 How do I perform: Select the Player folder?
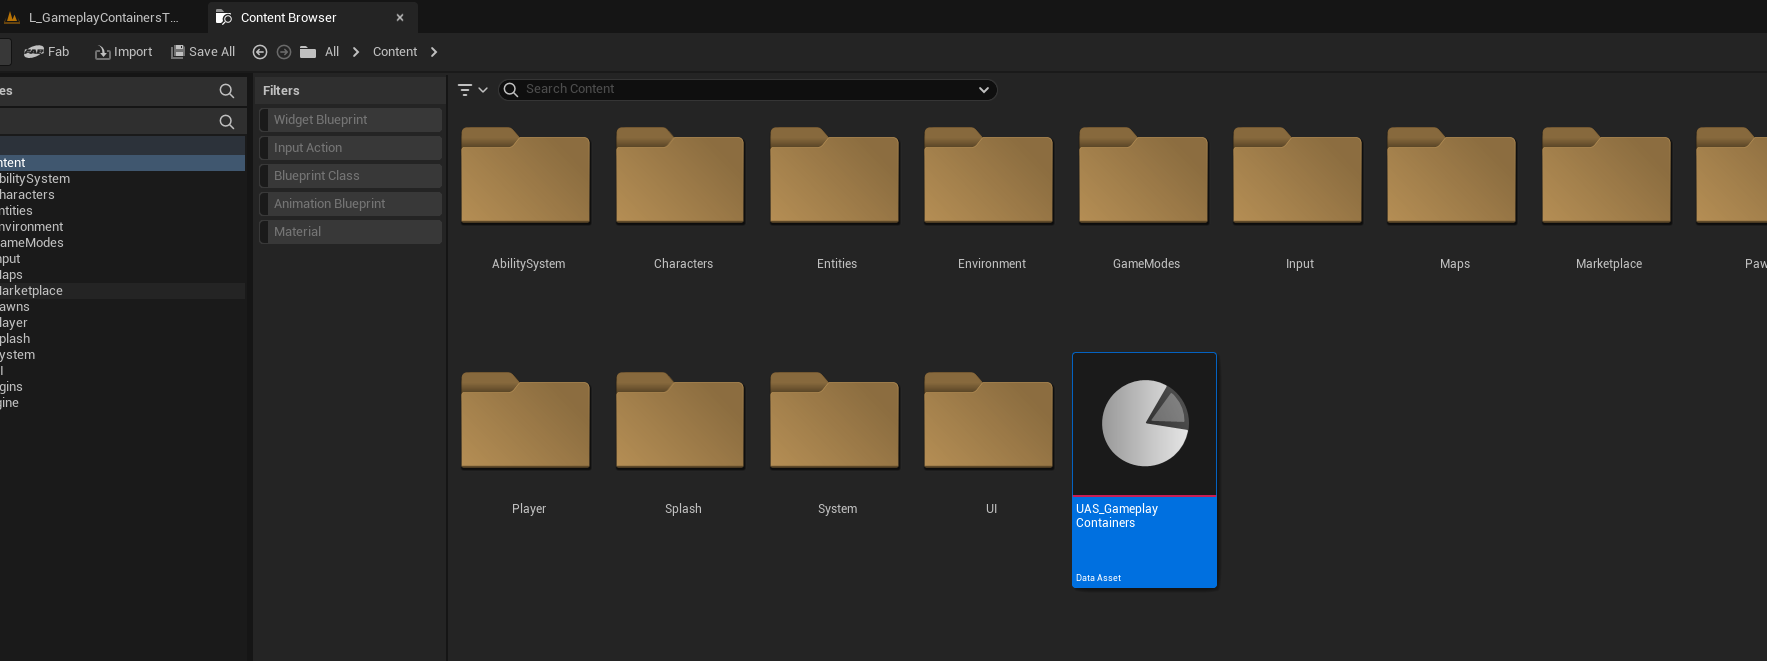point(526,420)
